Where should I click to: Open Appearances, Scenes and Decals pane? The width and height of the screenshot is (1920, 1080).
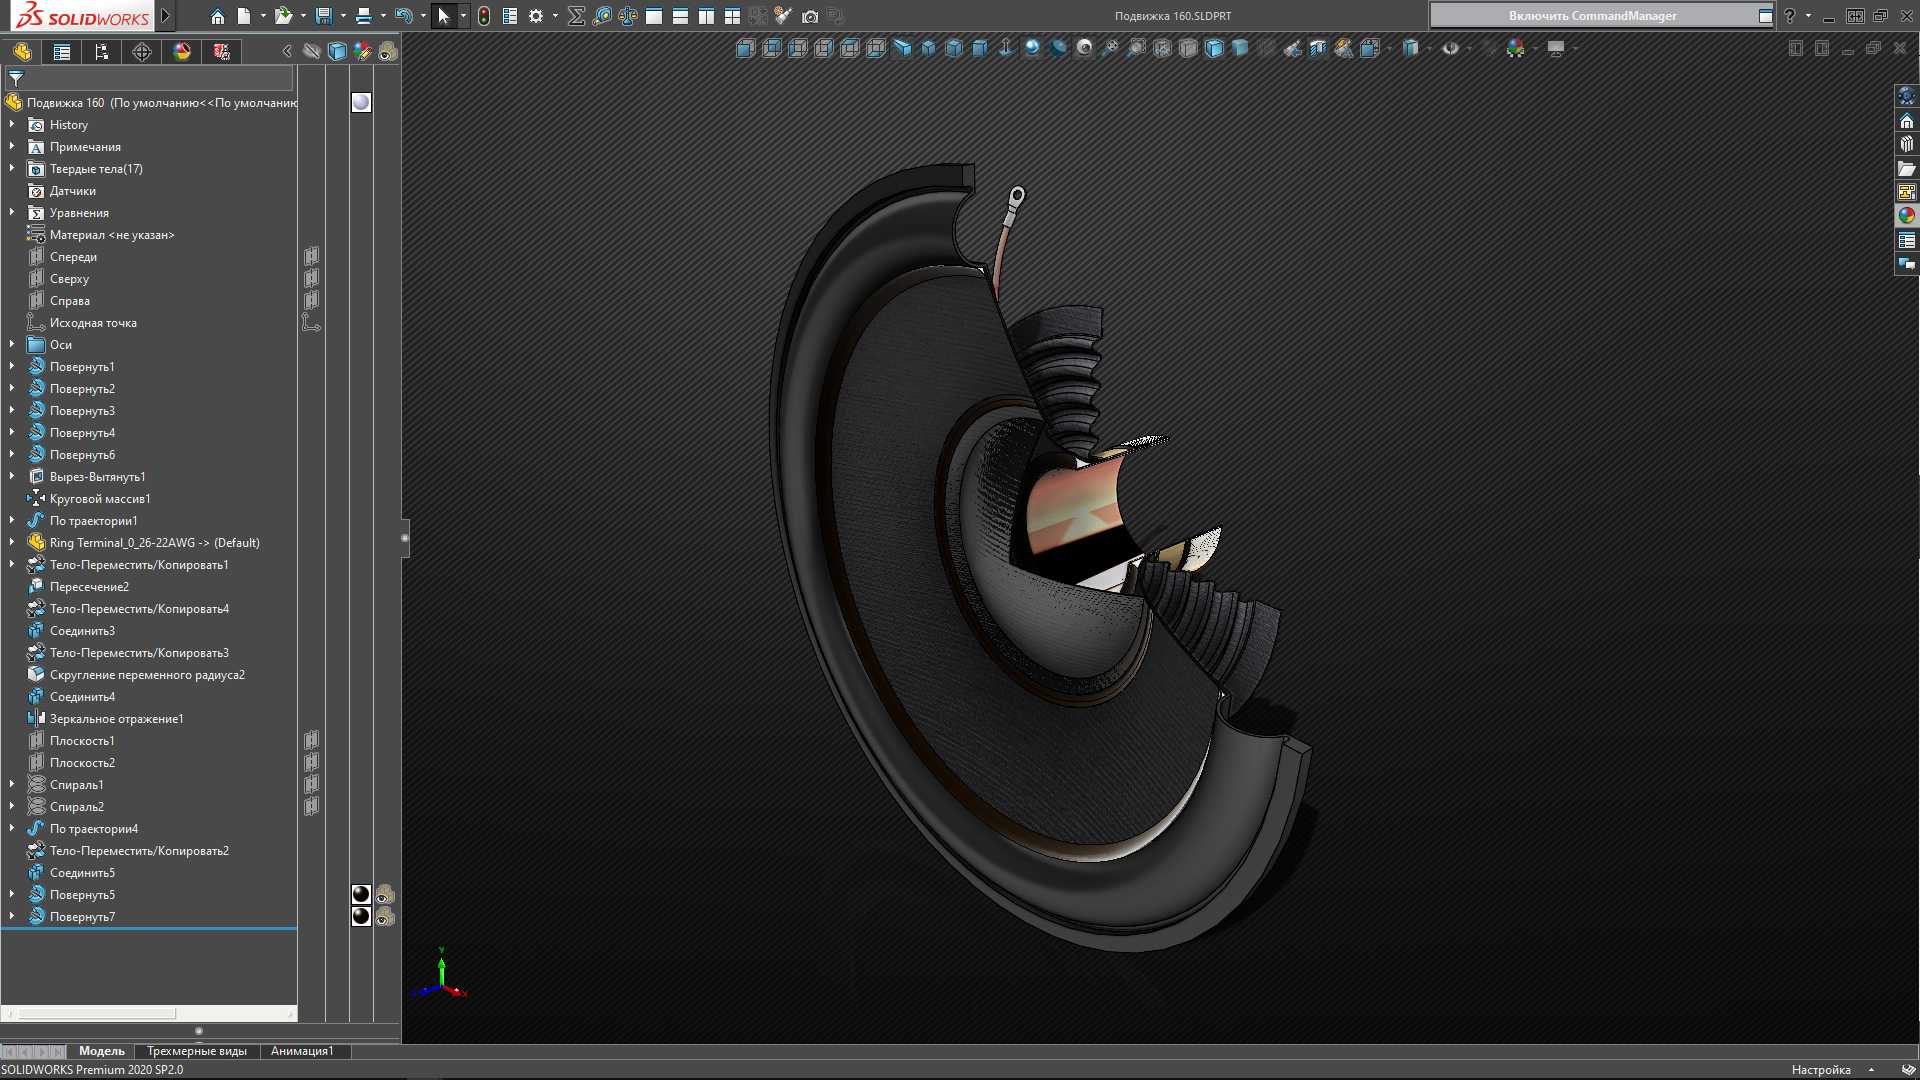click(x=1907, y=215)
